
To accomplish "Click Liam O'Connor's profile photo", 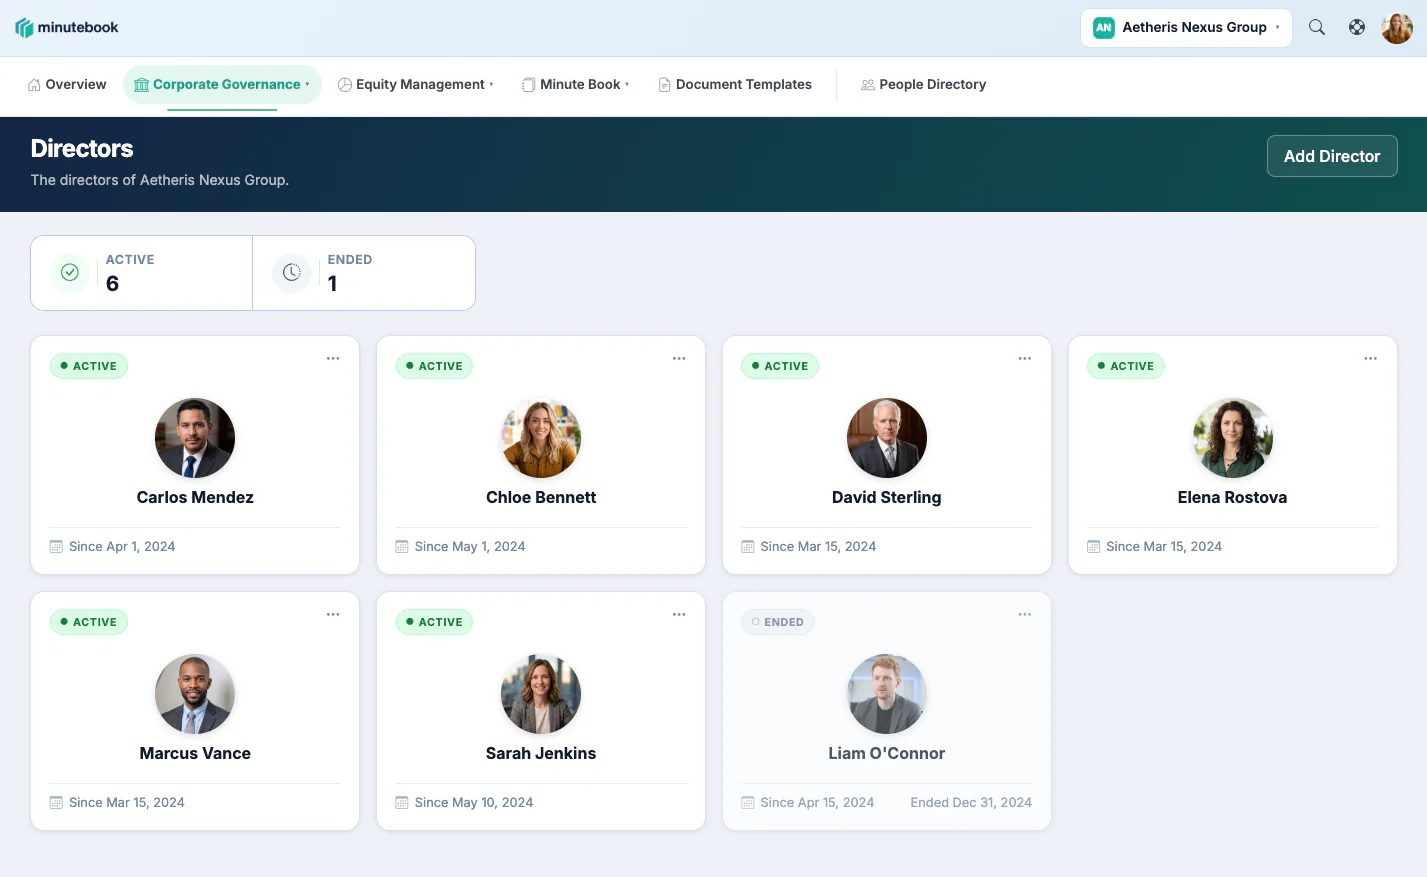I will point(887,694).
